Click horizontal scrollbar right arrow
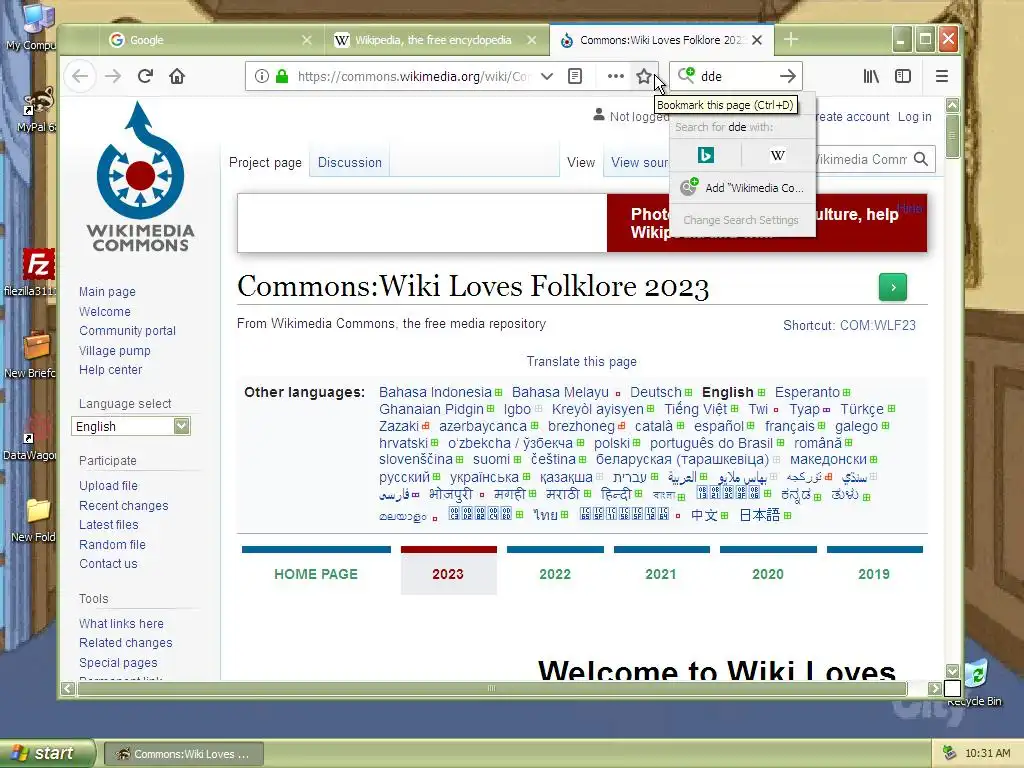Viewport: 1024px width, 768px height. coord(935,688)
